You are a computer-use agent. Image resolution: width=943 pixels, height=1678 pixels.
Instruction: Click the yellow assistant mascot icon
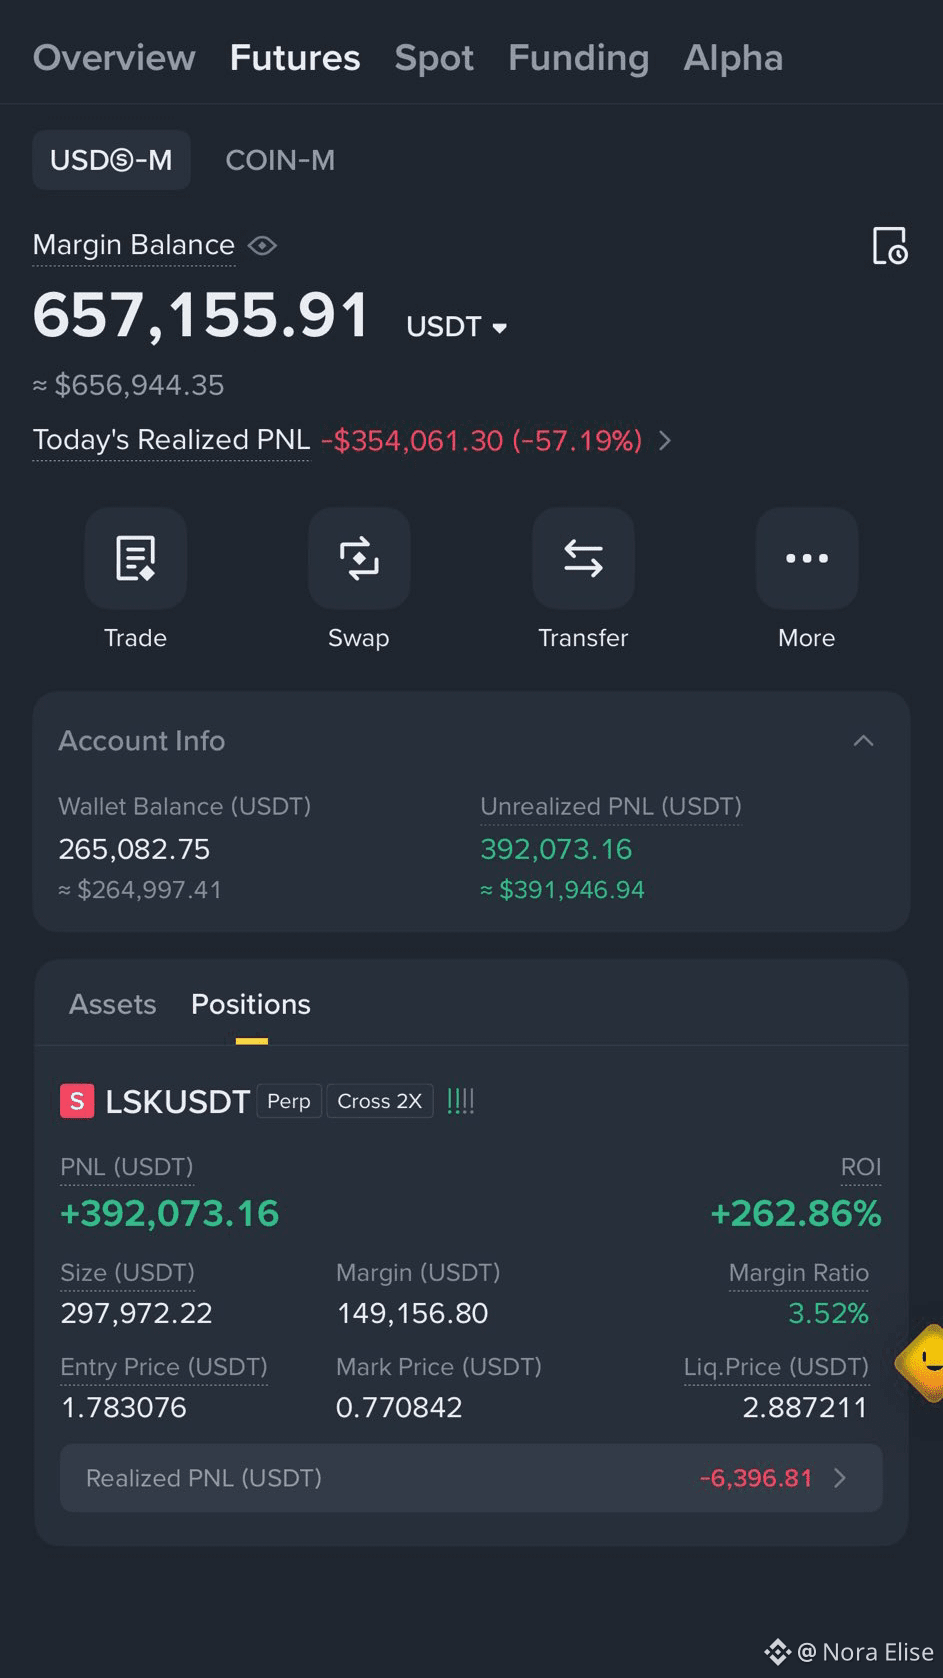[x=923, y=1362]
